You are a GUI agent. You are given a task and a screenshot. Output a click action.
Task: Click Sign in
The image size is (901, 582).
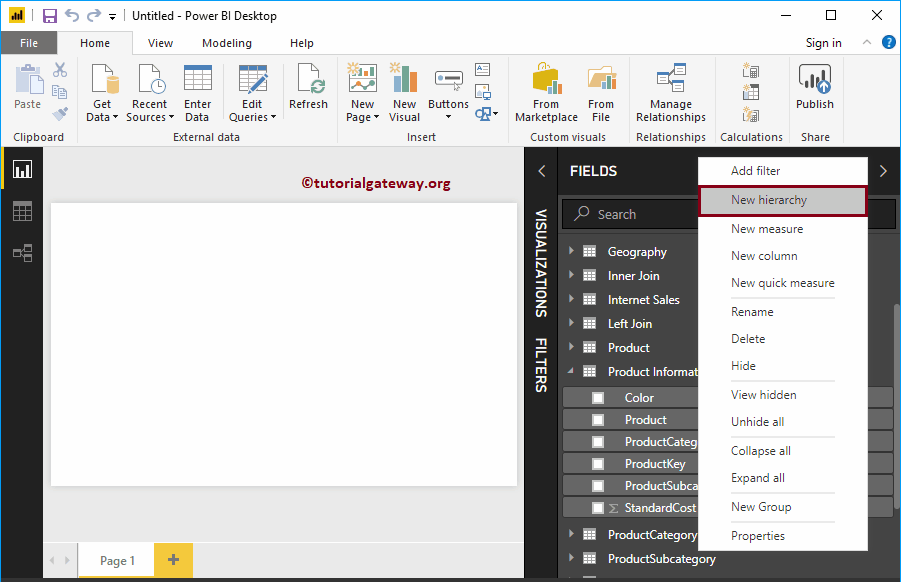point(823,43)
